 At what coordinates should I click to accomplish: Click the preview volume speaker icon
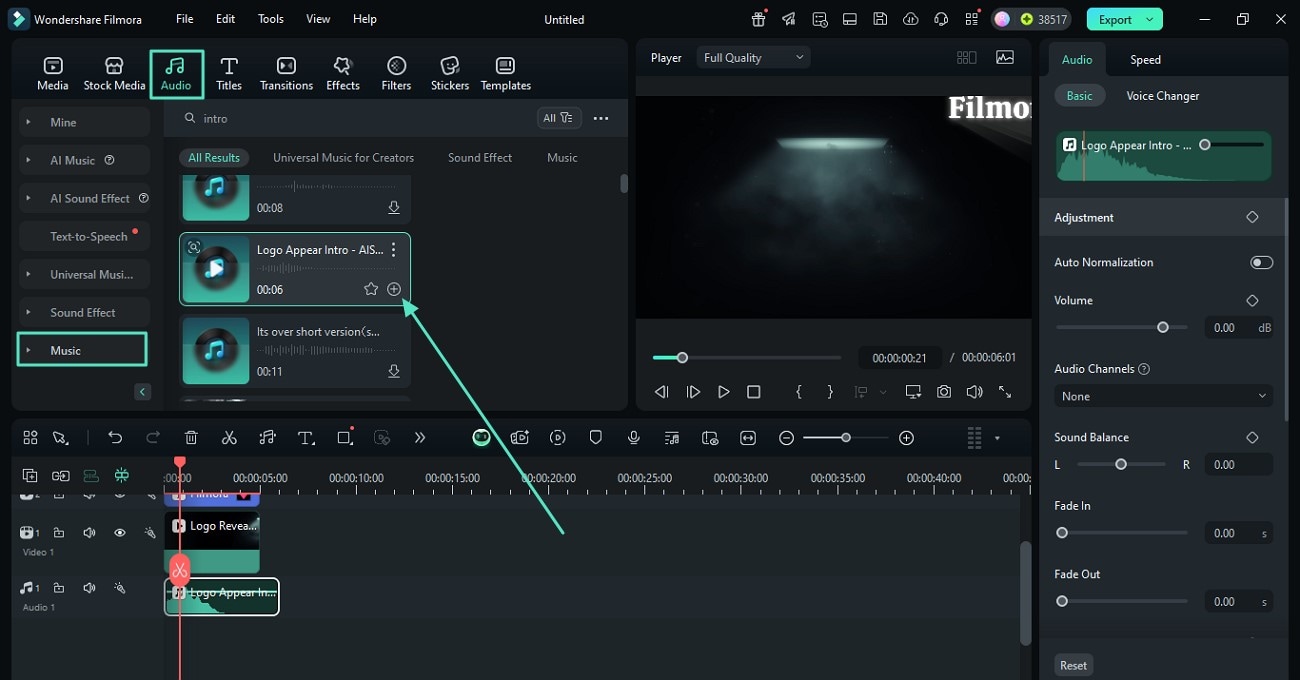click(974, 392)
